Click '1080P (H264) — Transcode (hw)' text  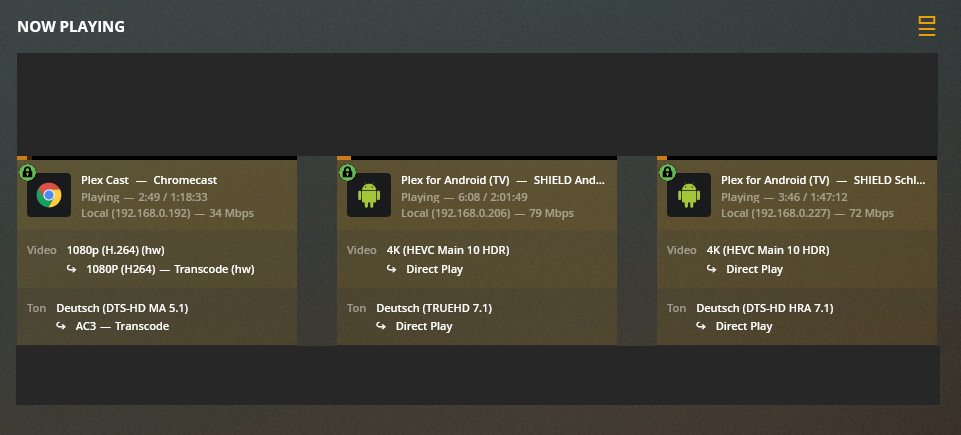point(170,269)
